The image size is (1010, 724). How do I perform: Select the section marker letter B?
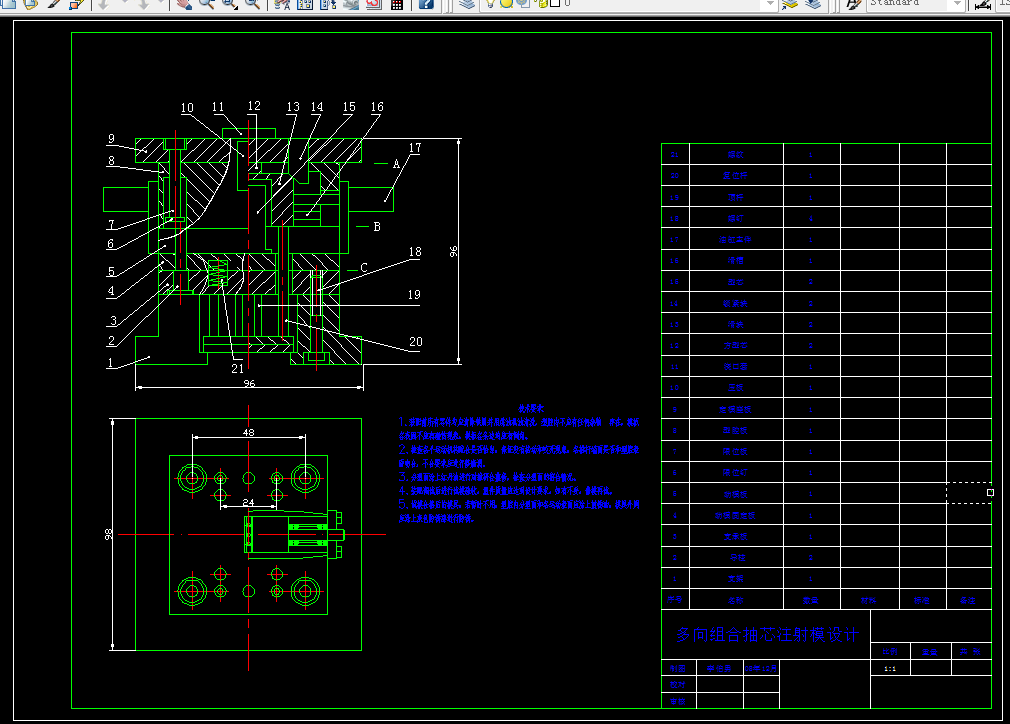click(x=377, y=227)
